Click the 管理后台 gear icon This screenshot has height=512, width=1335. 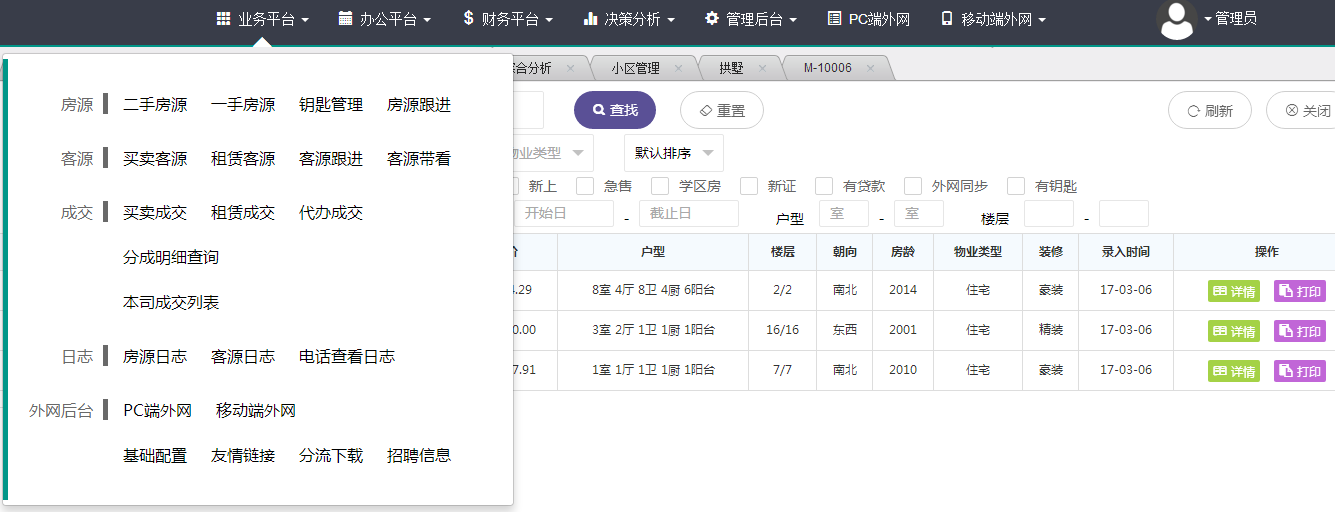click(712, 19)
